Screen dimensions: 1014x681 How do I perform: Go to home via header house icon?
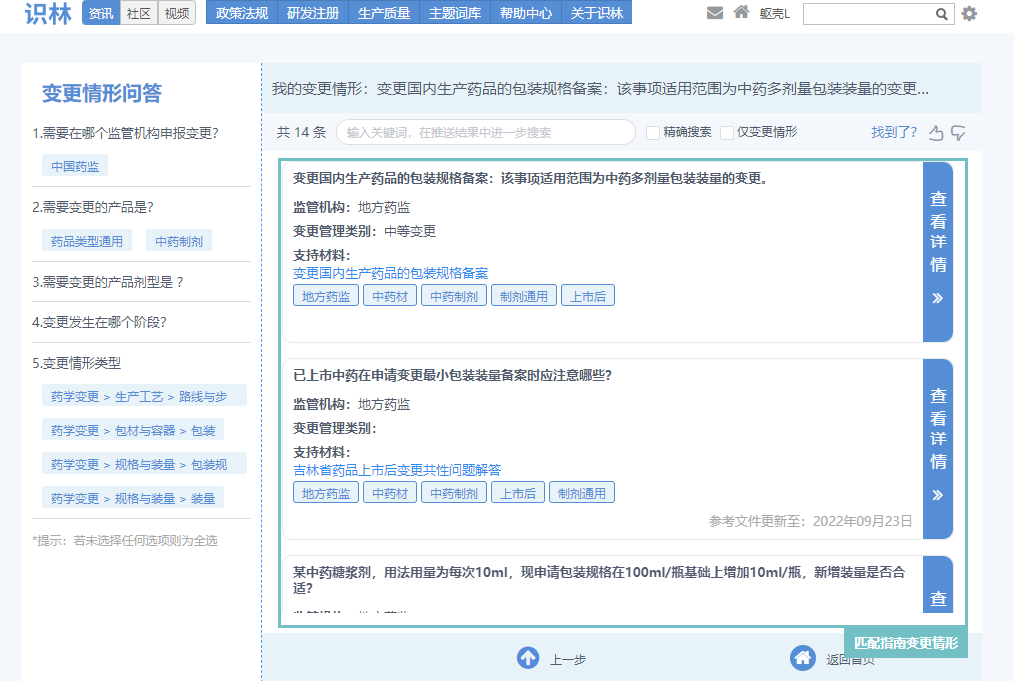[741, 12]
